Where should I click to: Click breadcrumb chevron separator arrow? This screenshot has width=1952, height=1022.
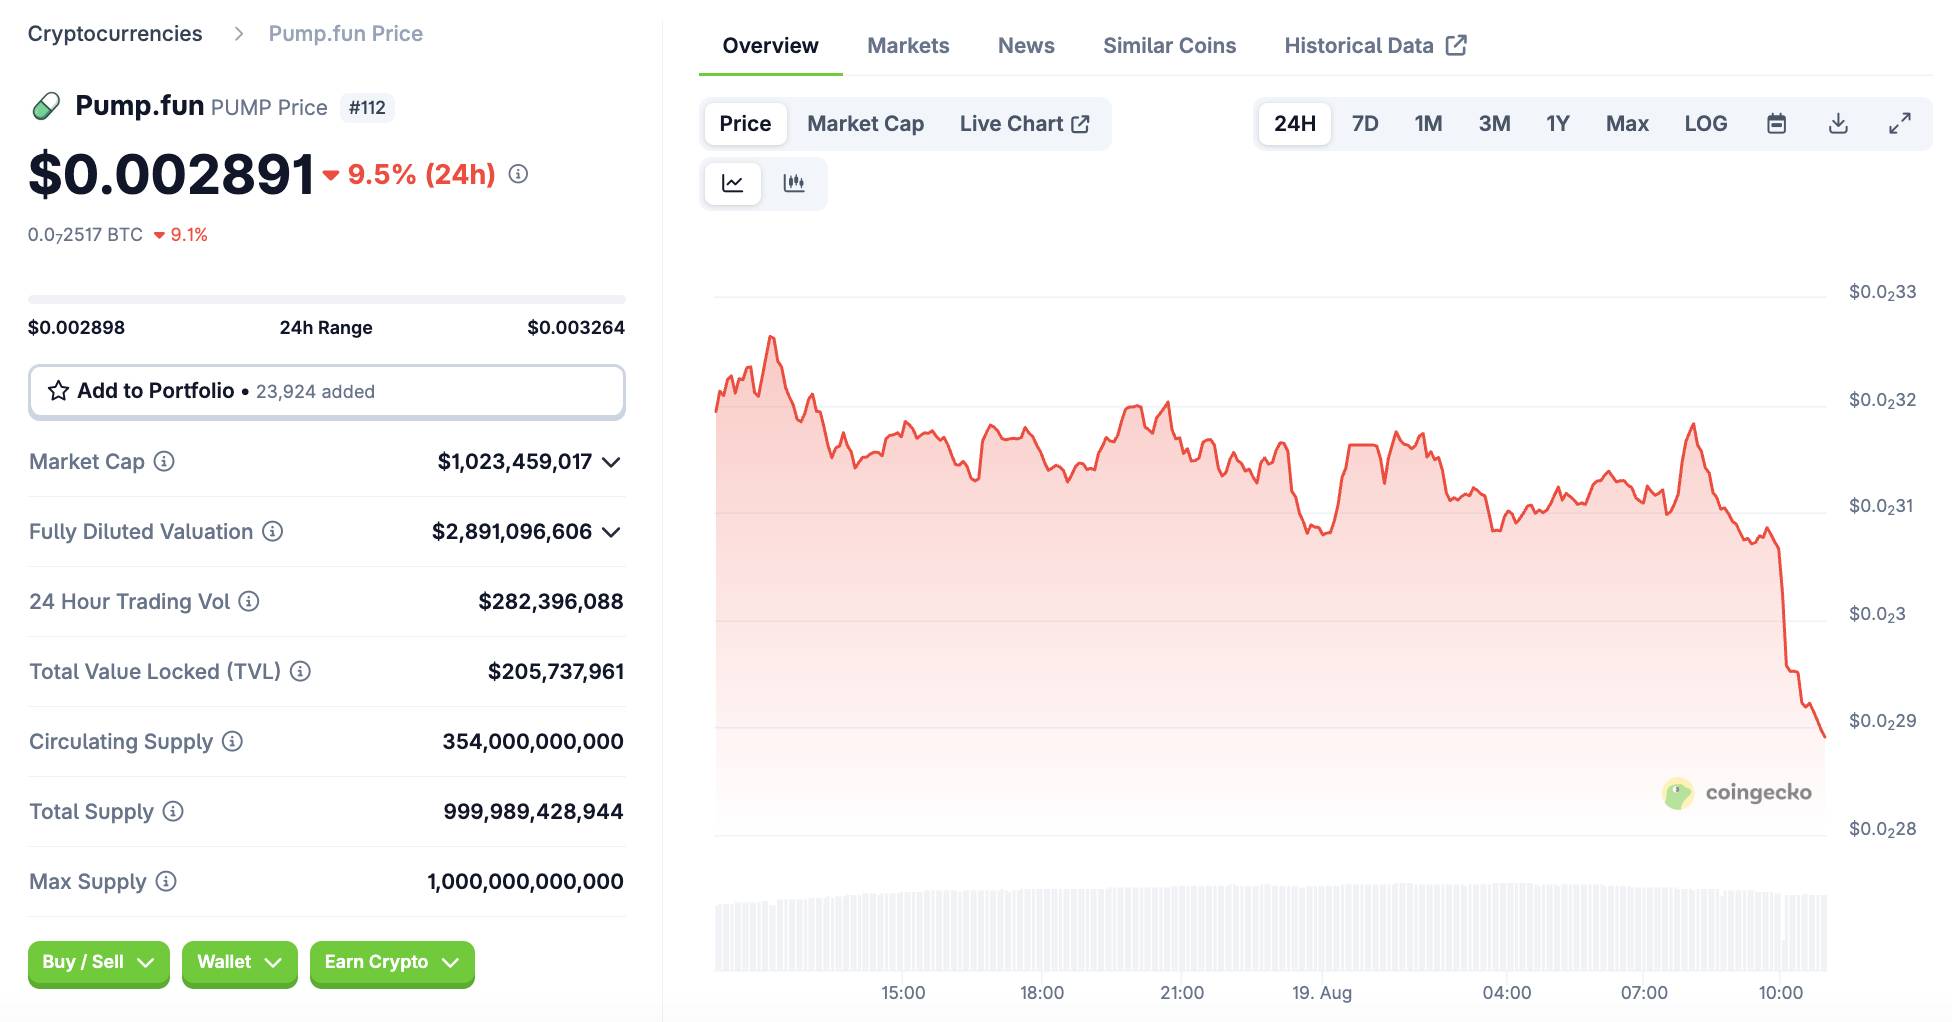click(238, 34)
